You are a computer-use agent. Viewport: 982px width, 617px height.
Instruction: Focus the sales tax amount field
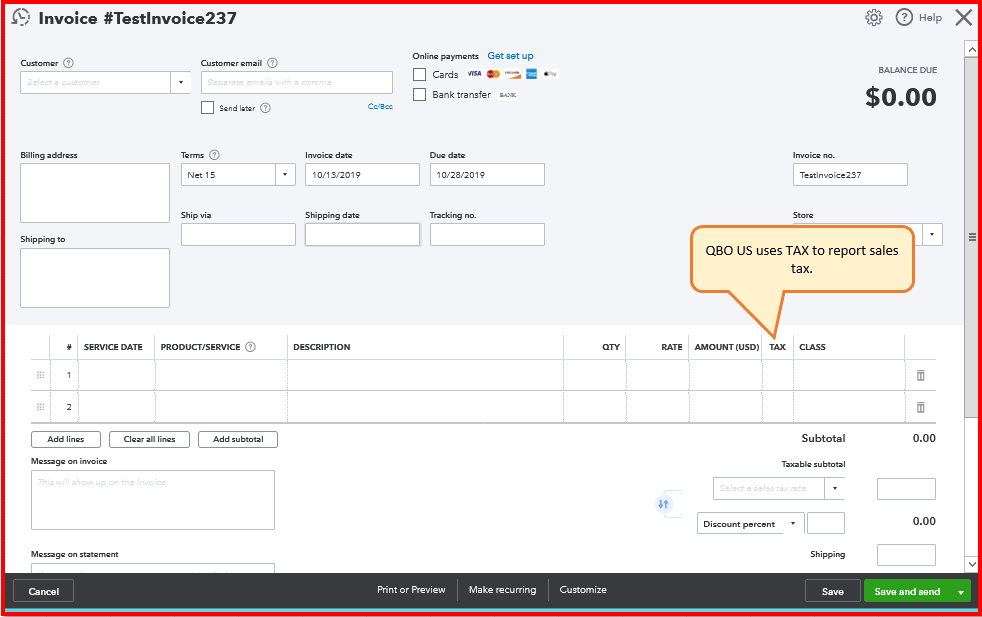906,489
